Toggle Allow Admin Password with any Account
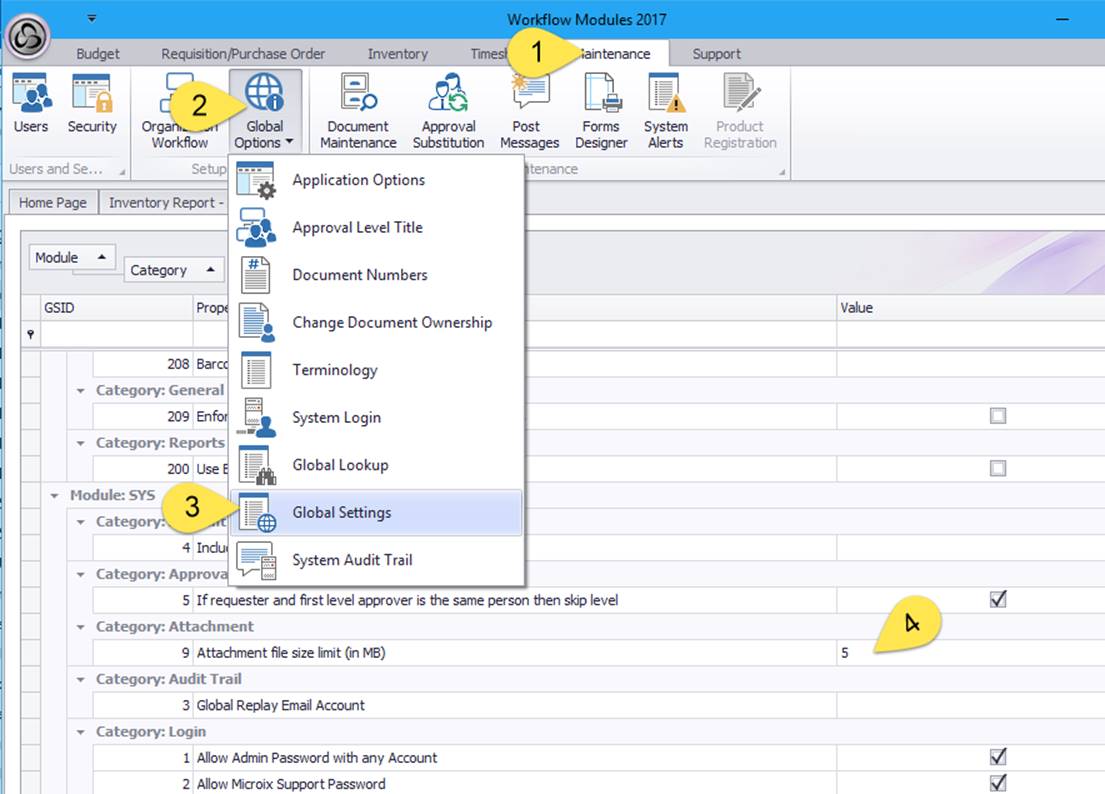 [x=997, y=757]
